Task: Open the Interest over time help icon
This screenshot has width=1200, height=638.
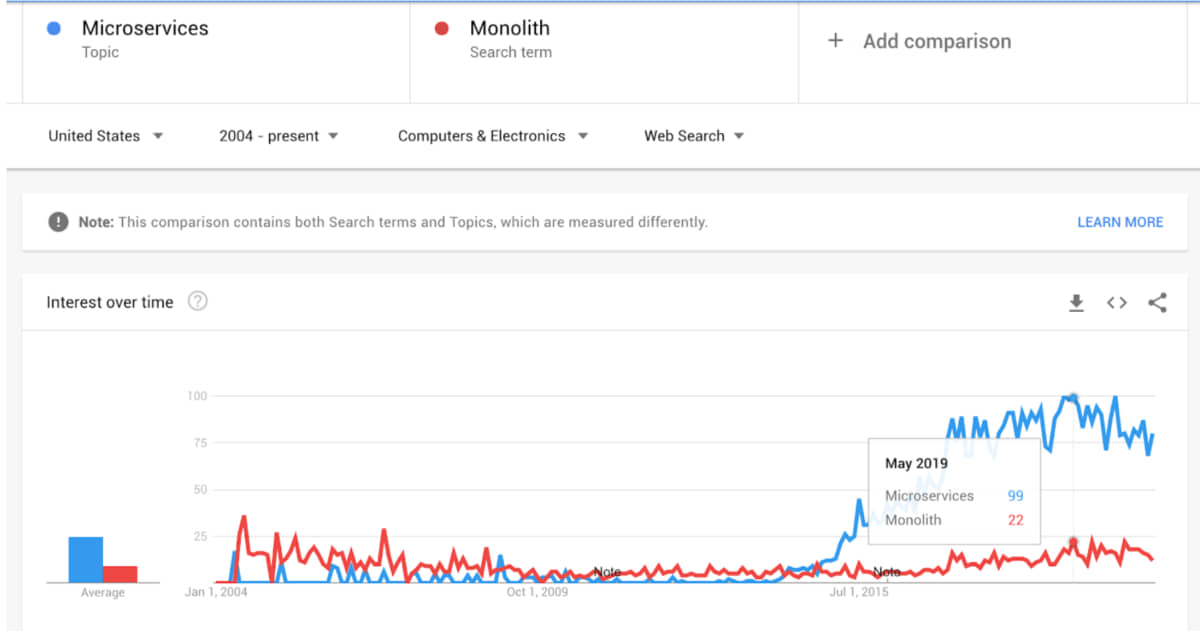Action: pyautogui.click(x=198, y=301)
